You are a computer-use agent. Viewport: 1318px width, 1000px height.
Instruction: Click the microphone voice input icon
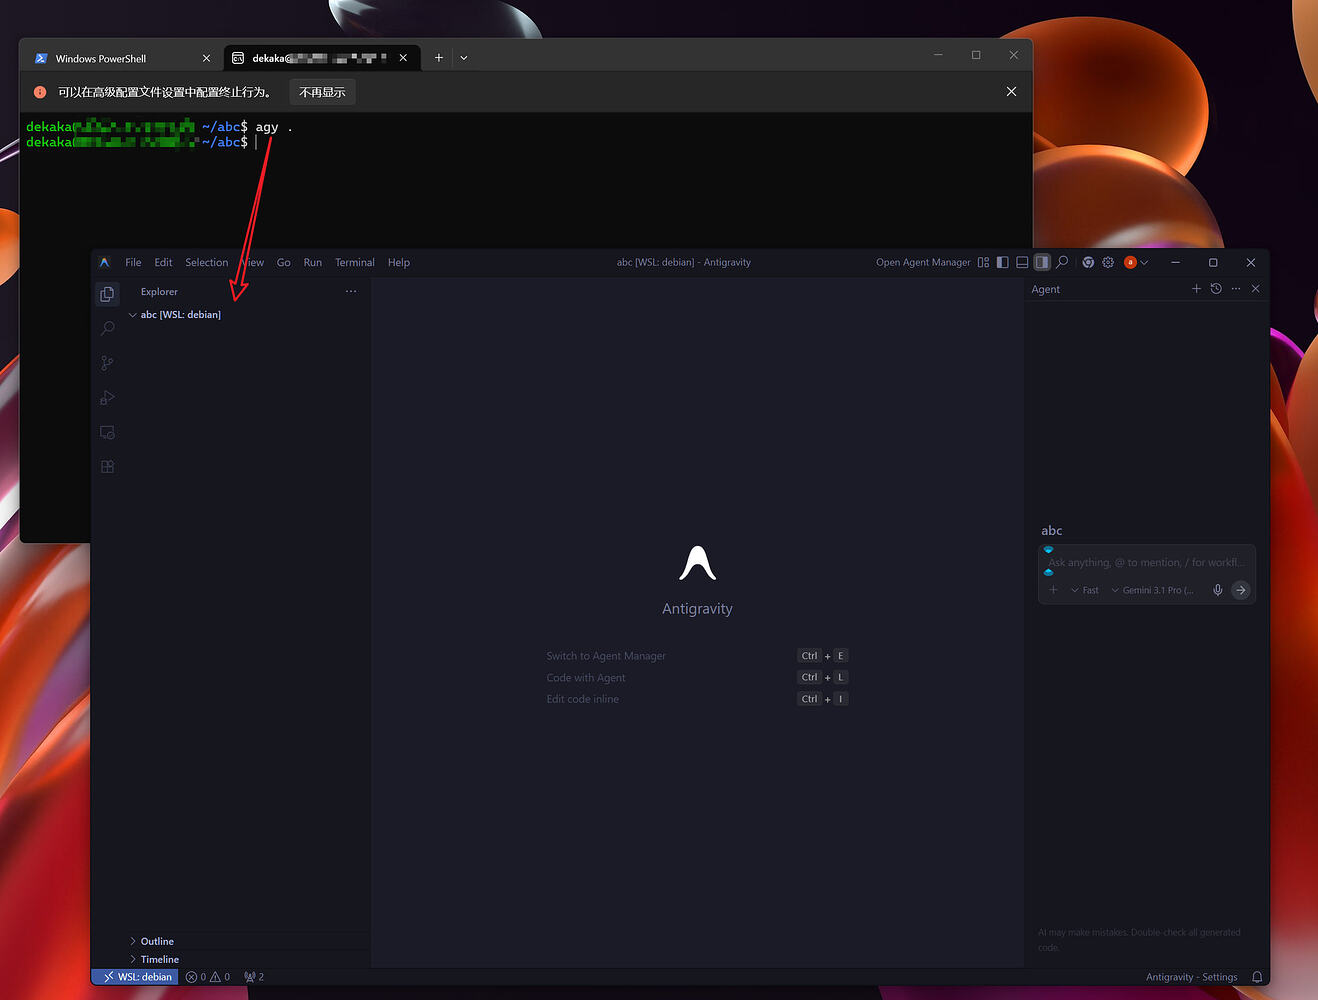point(1218,590)
